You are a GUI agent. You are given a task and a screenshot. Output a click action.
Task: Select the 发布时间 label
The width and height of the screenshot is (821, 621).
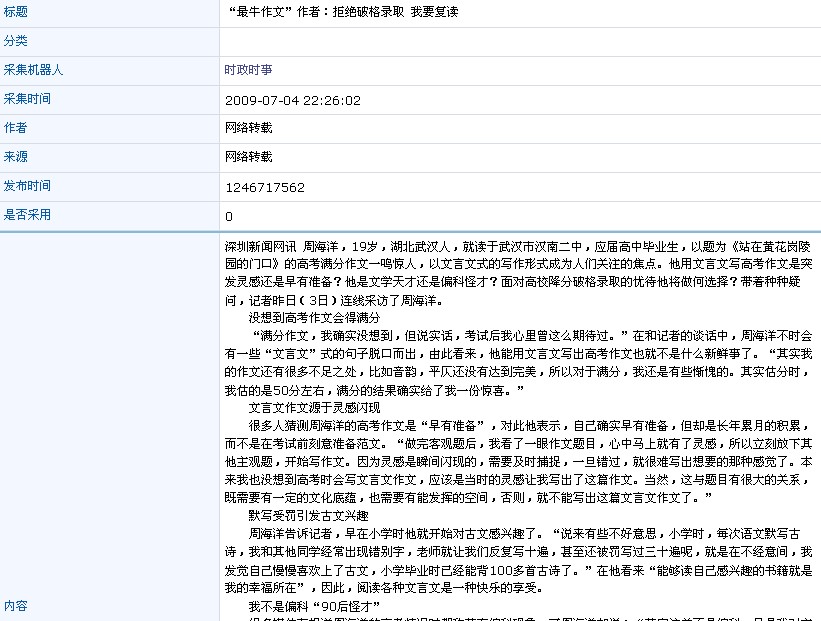(27, 185)
